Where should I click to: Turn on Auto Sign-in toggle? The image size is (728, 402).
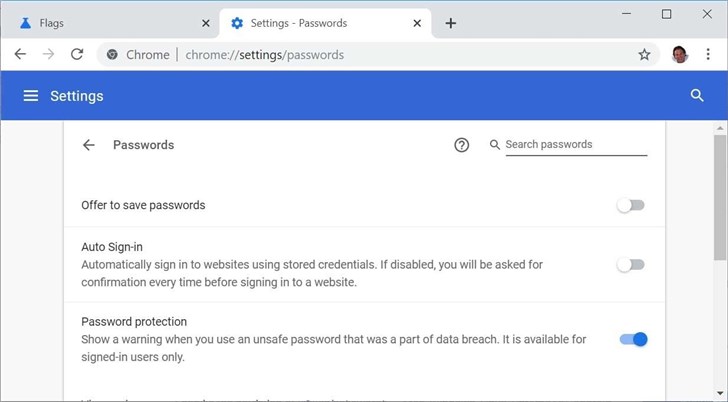pyautogui.click(x=631, y=265)
